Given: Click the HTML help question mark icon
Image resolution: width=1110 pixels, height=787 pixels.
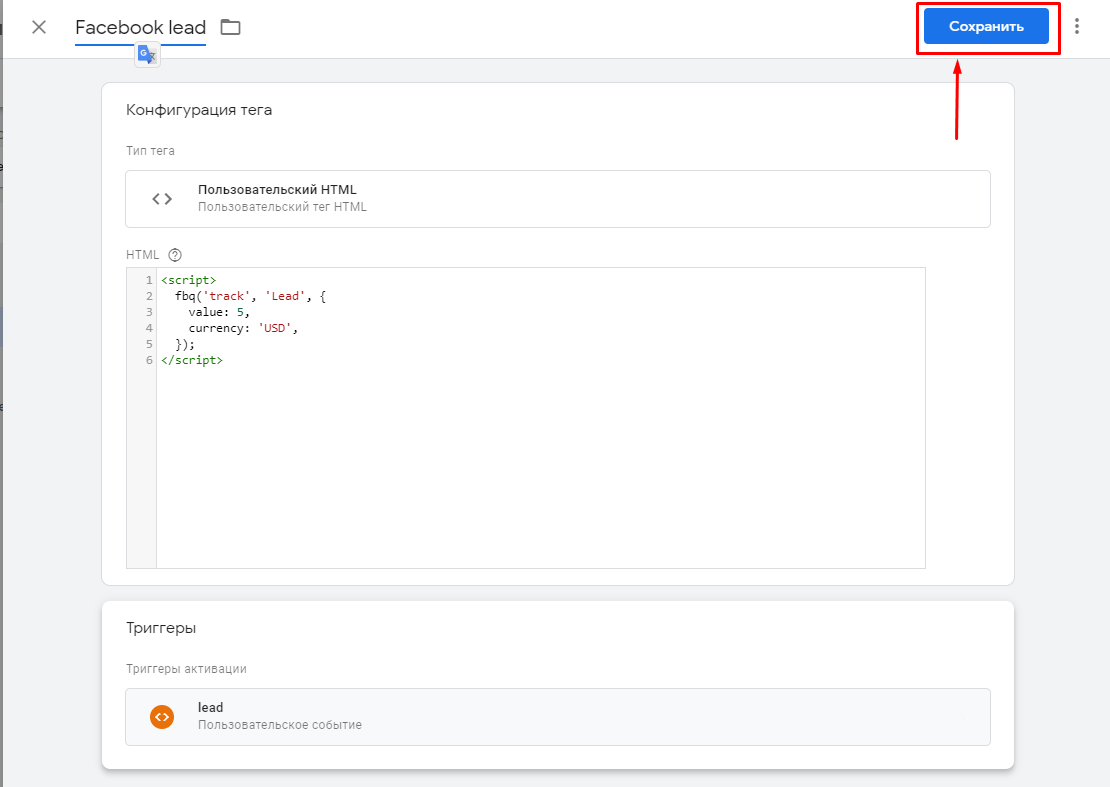Looking at the screenshot, I should (x=176, y=255).
